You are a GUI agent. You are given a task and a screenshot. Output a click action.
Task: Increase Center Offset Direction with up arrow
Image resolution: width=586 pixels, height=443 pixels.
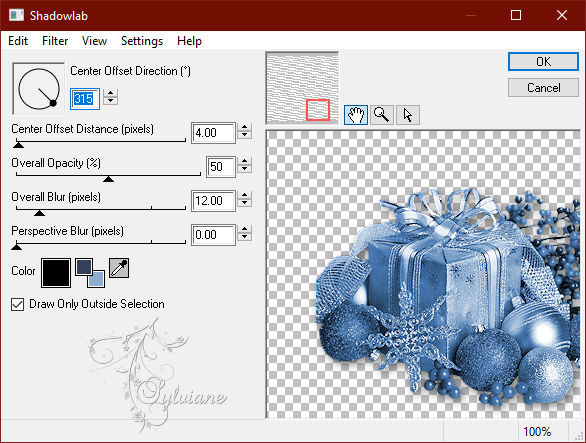click(x=110, y=93)
